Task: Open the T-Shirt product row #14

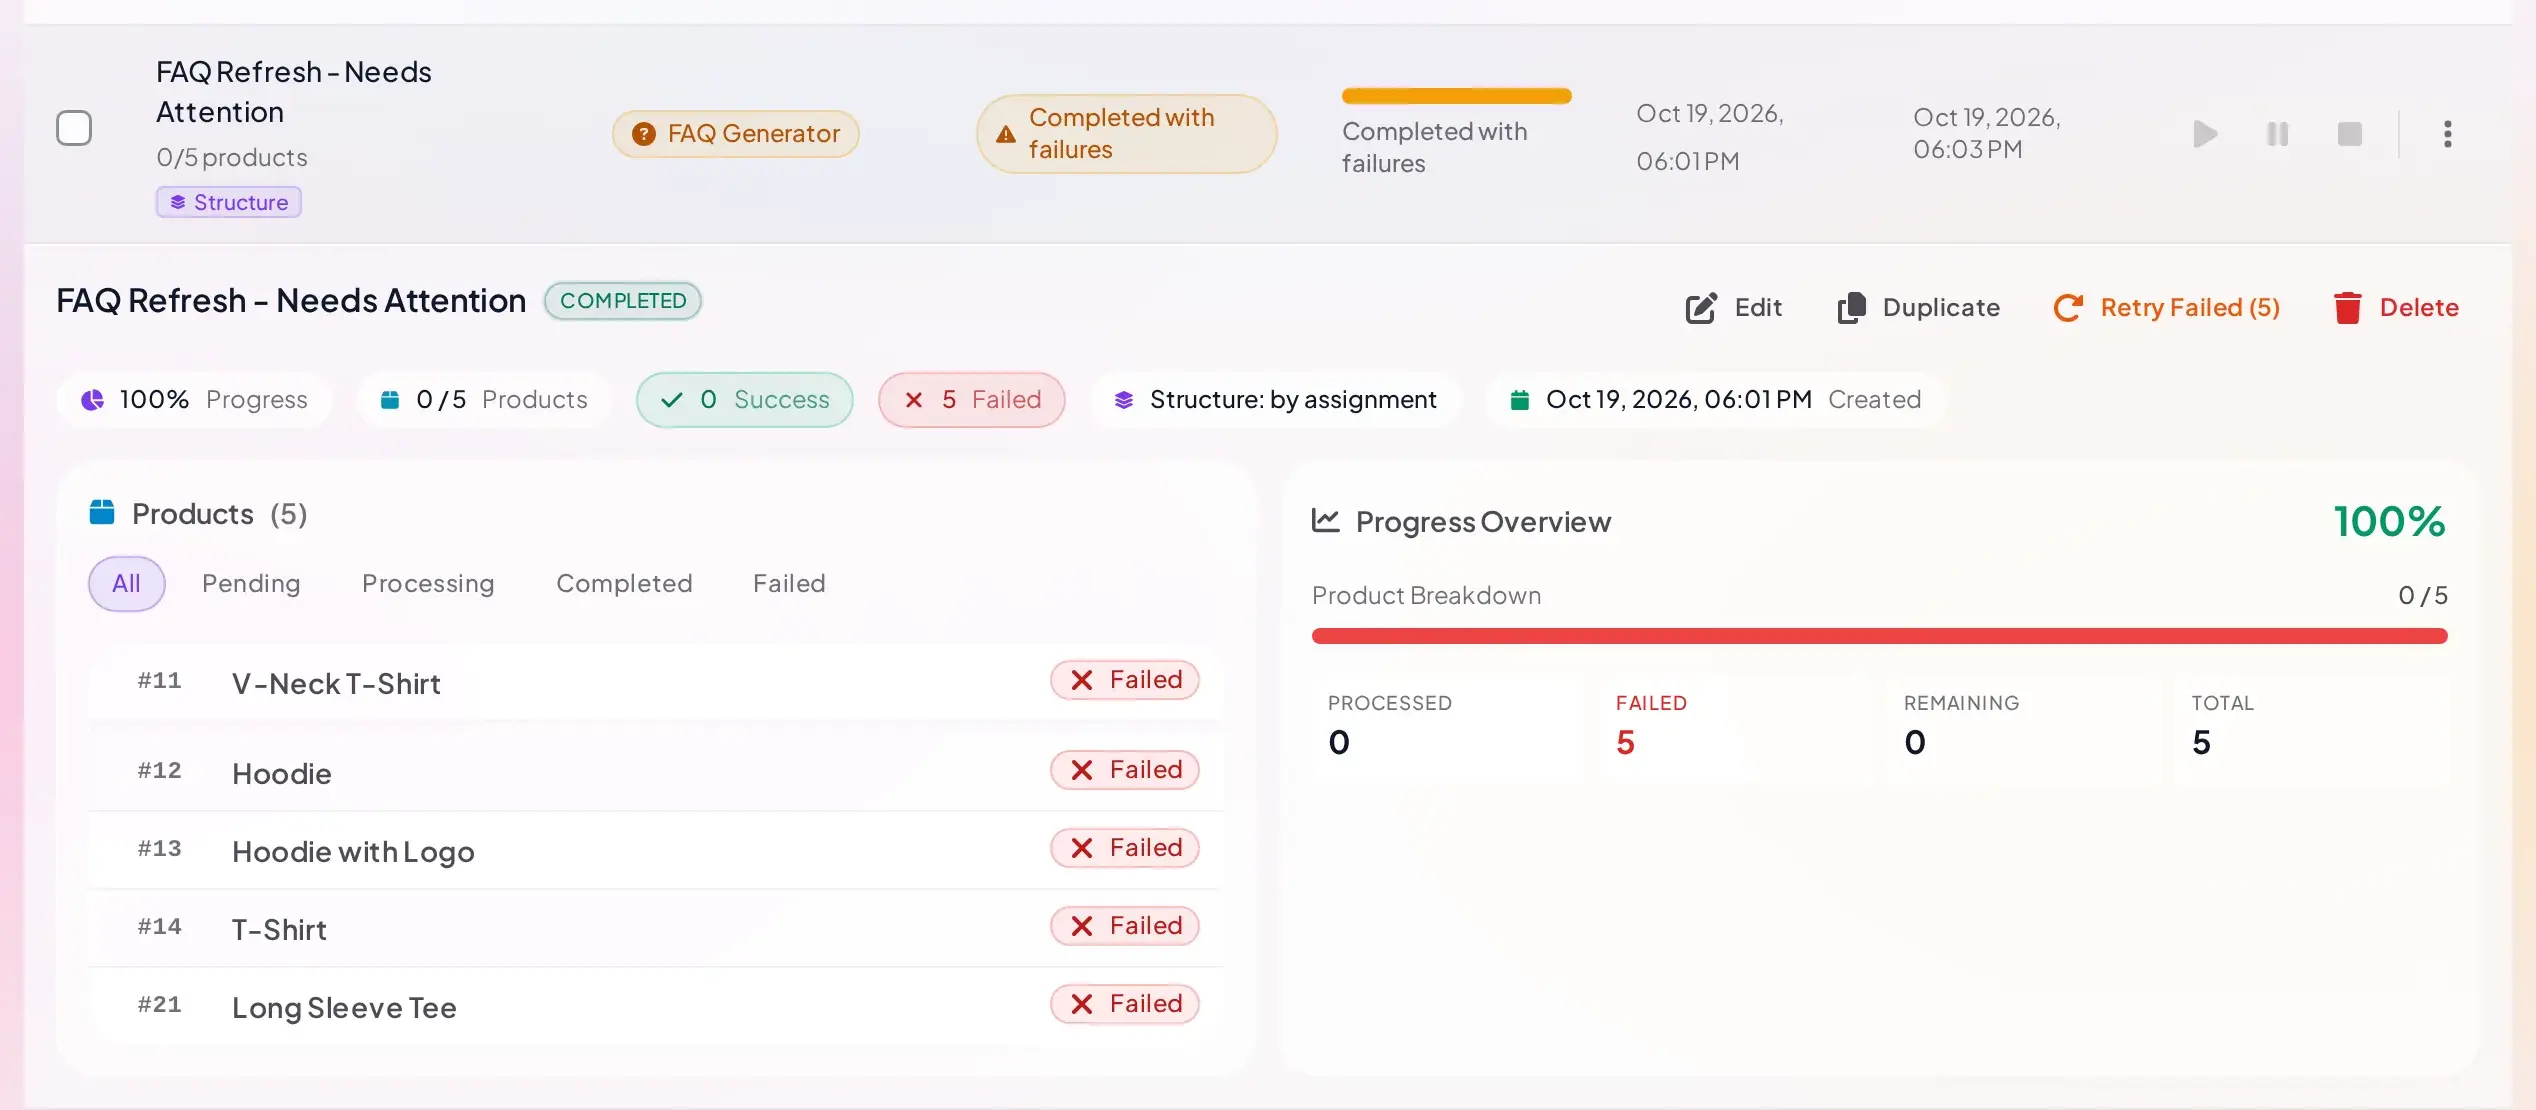Action: pyautogui.click(x=656, y=928)
